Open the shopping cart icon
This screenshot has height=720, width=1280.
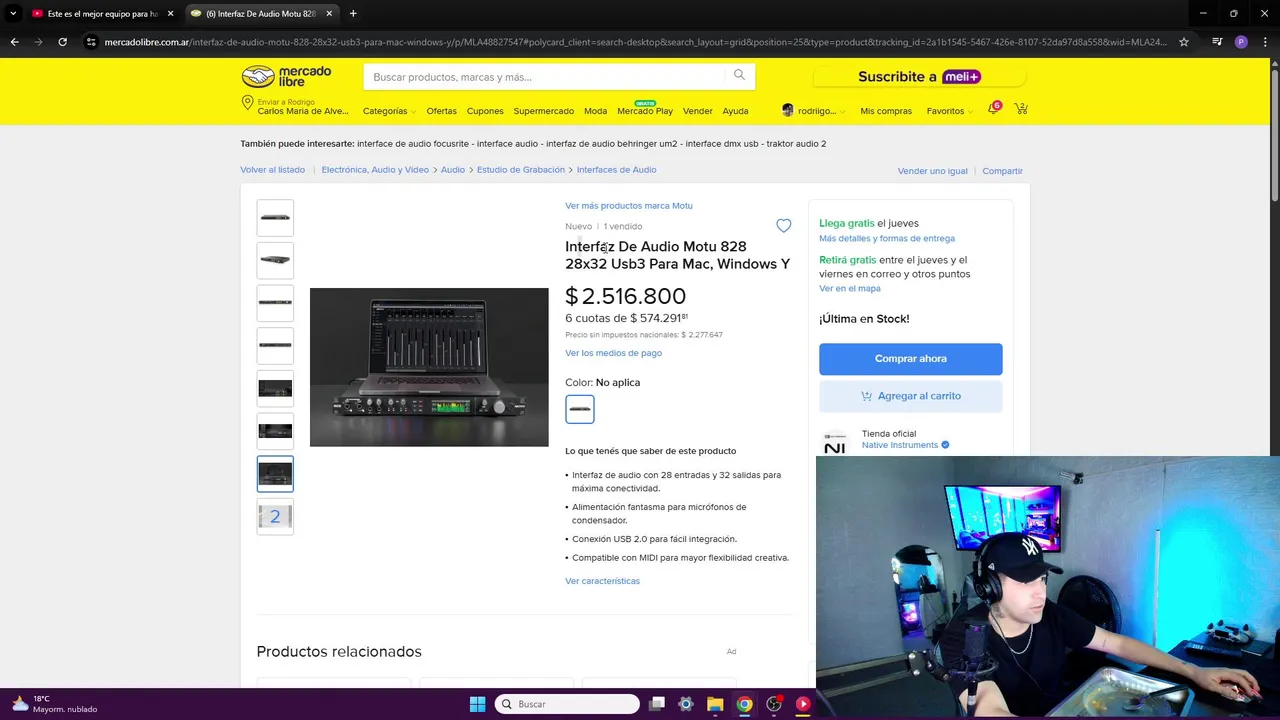click(x=1021, y=109)
